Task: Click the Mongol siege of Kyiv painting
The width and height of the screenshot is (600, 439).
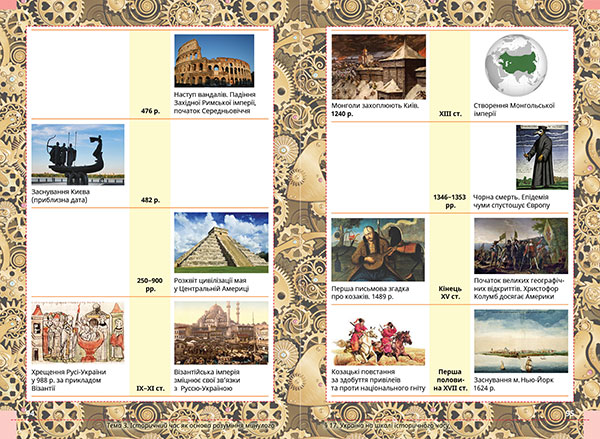Action: click(x=379, y=67)
